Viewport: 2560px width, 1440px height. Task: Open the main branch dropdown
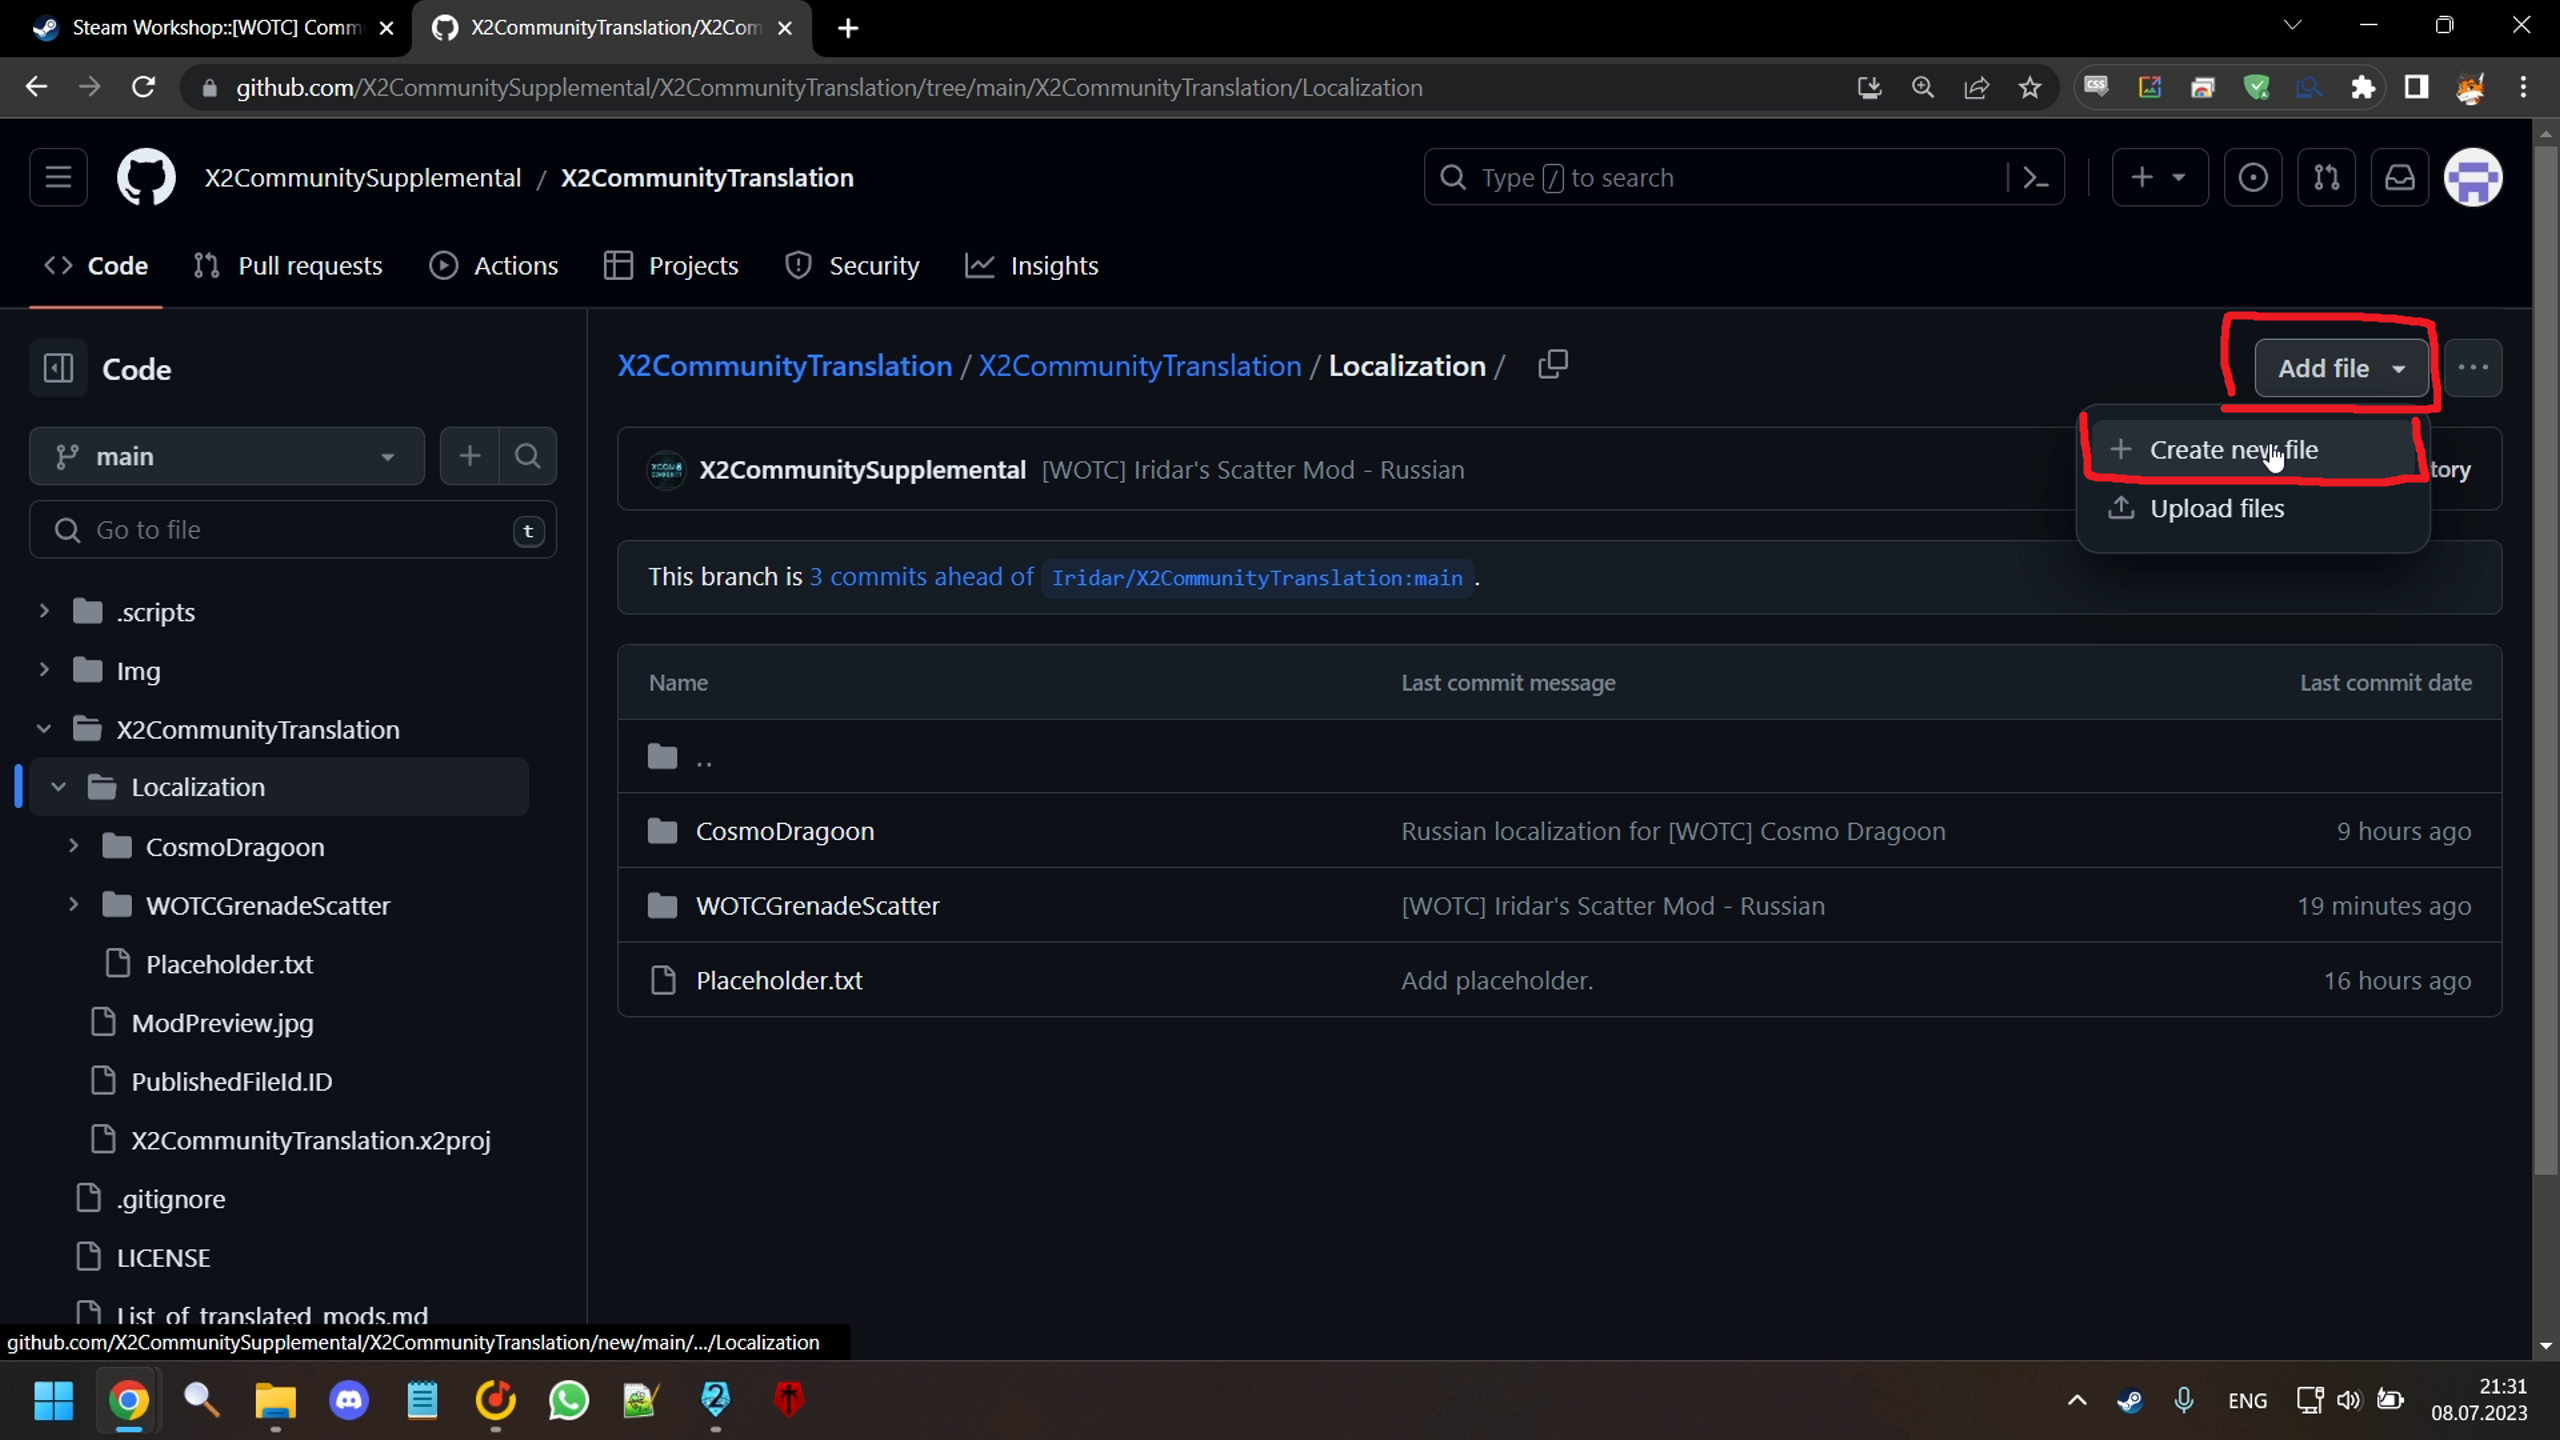227,456
